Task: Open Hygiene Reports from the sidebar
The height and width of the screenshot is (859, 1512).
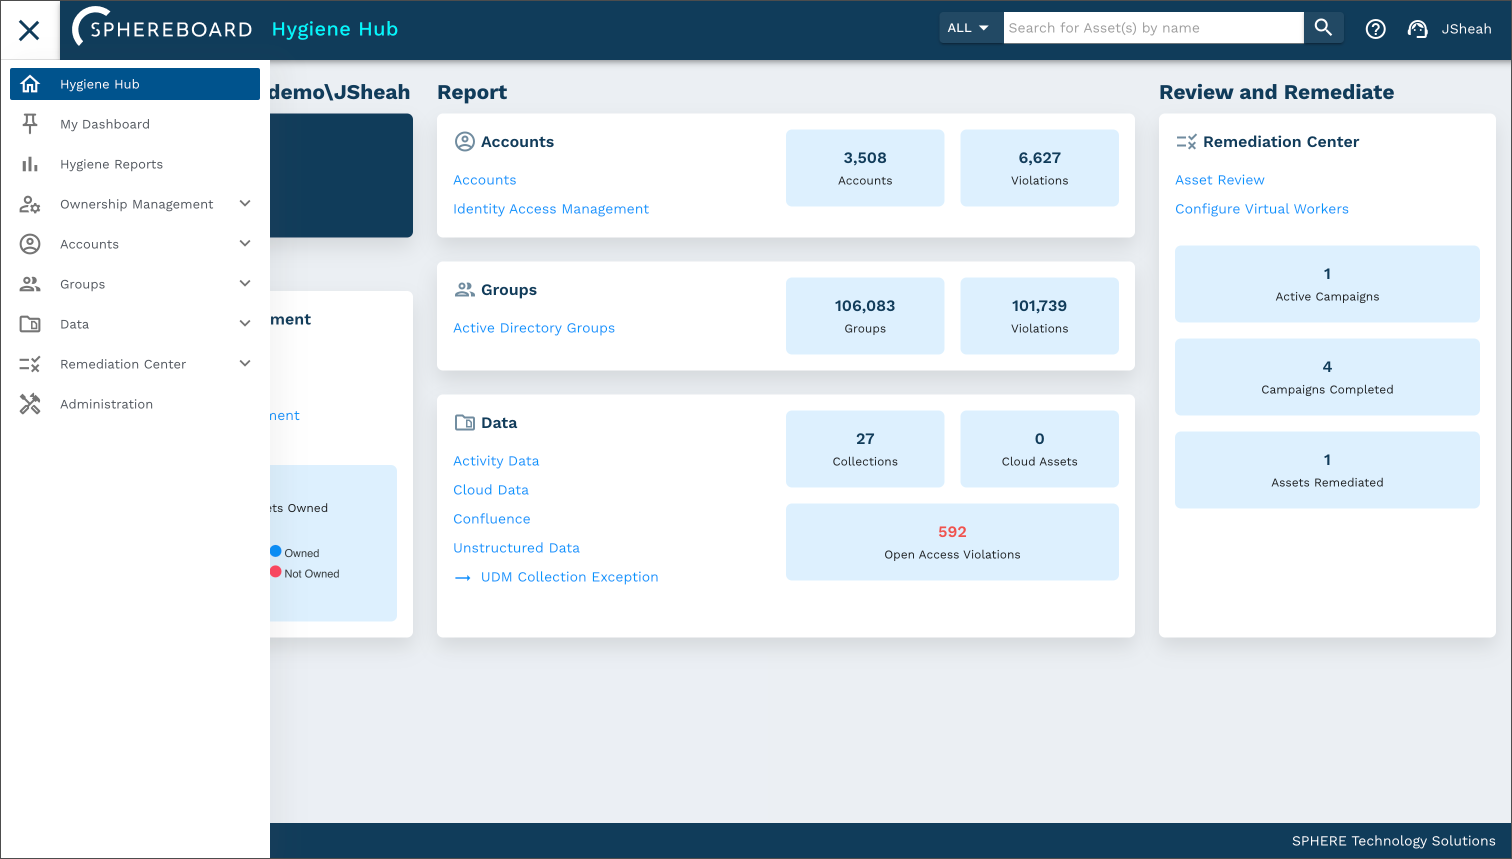Action: click(135, 164)
